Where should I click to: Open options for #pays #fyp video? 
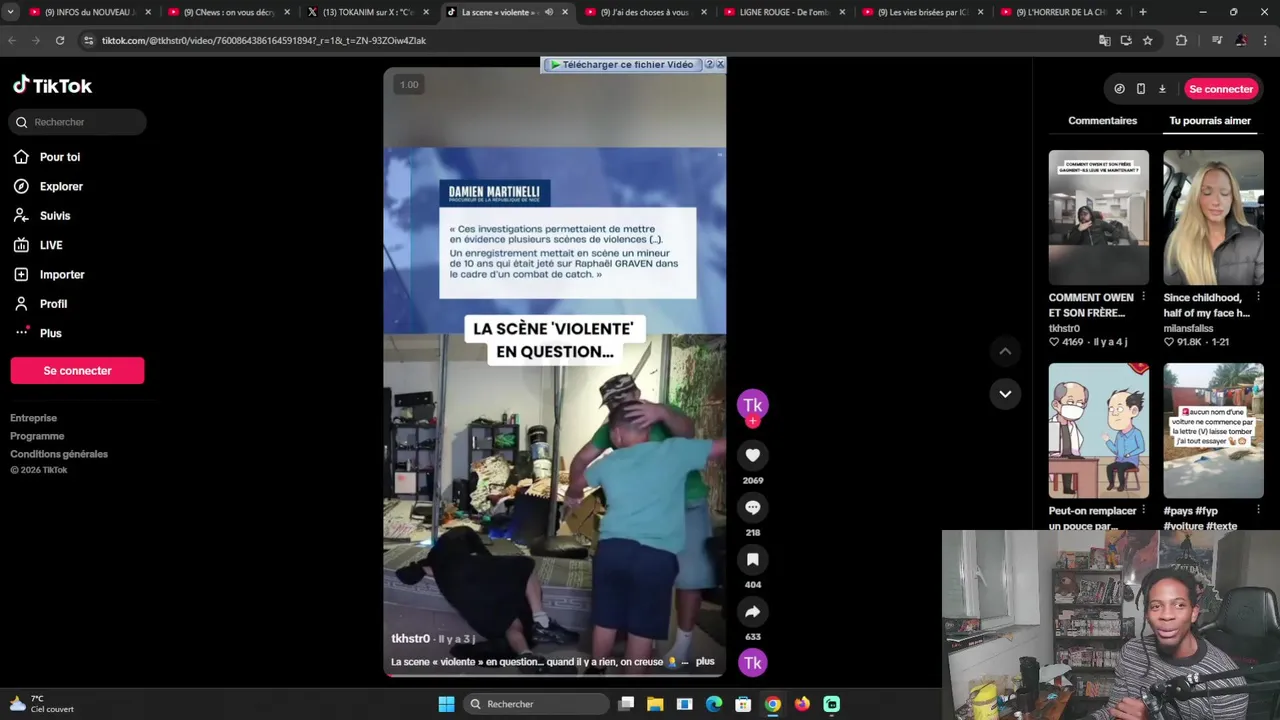(1258, 510)
